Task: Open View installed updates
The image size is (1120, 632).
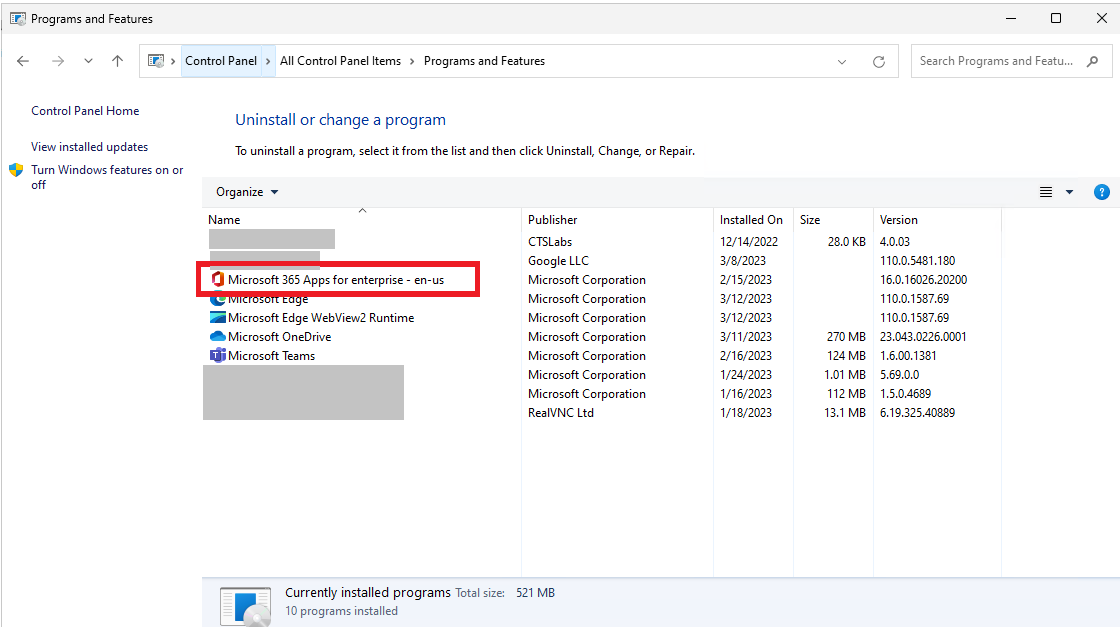Action: (x=90, y=146)
